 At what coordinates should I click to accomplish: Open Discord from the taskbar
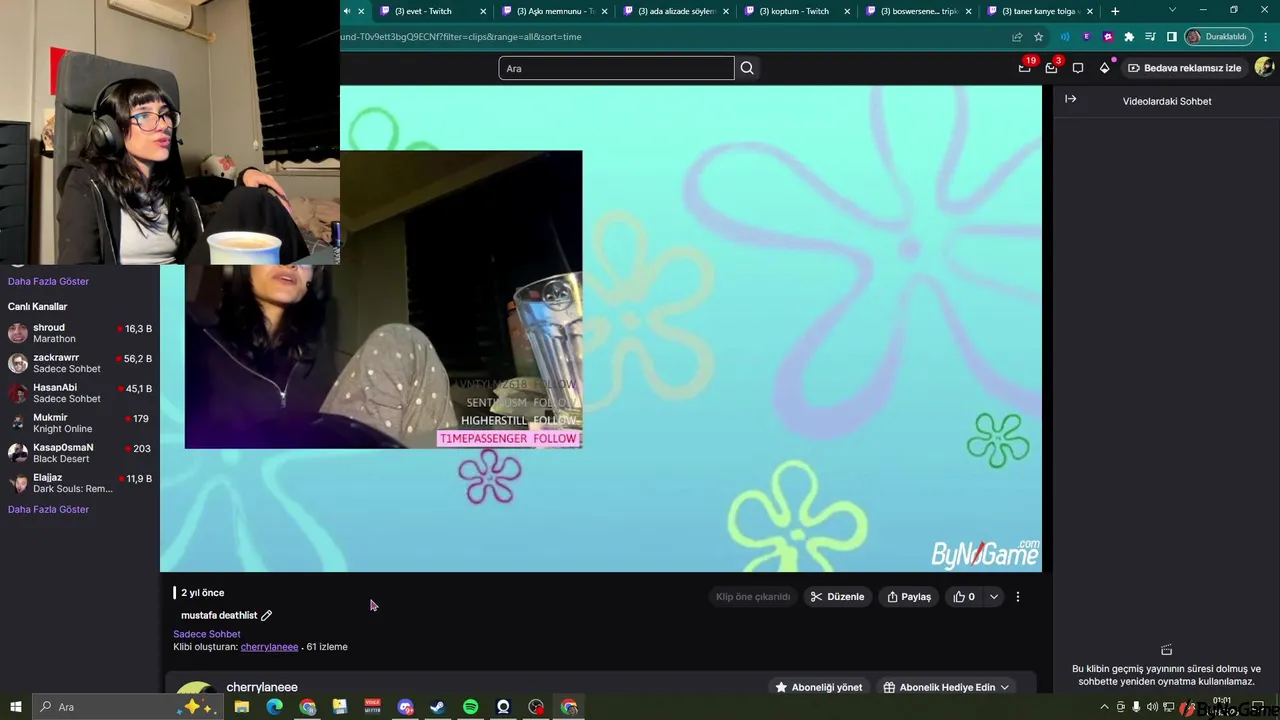pos(405,707)
